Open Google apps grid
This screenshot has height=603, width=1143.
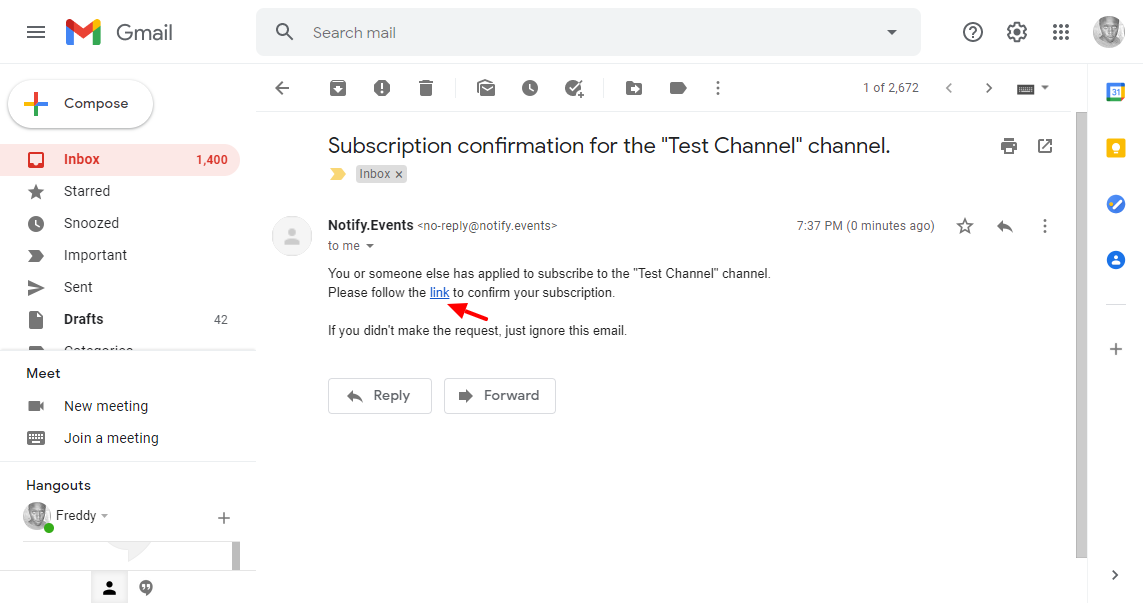point(1061,32)
